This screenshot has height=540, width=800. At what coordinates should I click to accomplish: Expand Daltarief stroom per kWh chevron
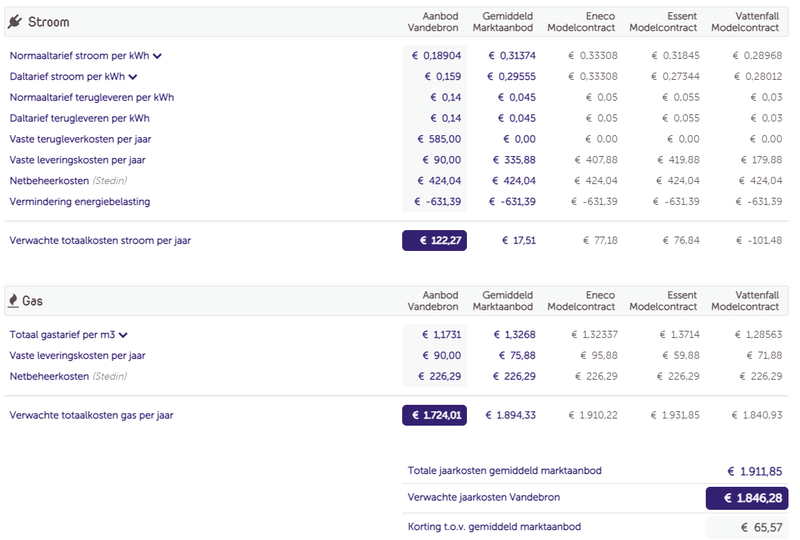(x=133, y=77)
